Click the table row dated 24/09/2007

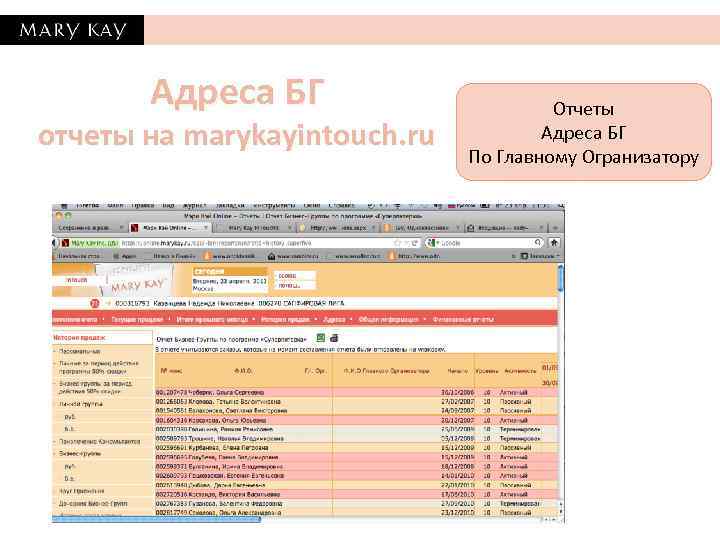356,411
